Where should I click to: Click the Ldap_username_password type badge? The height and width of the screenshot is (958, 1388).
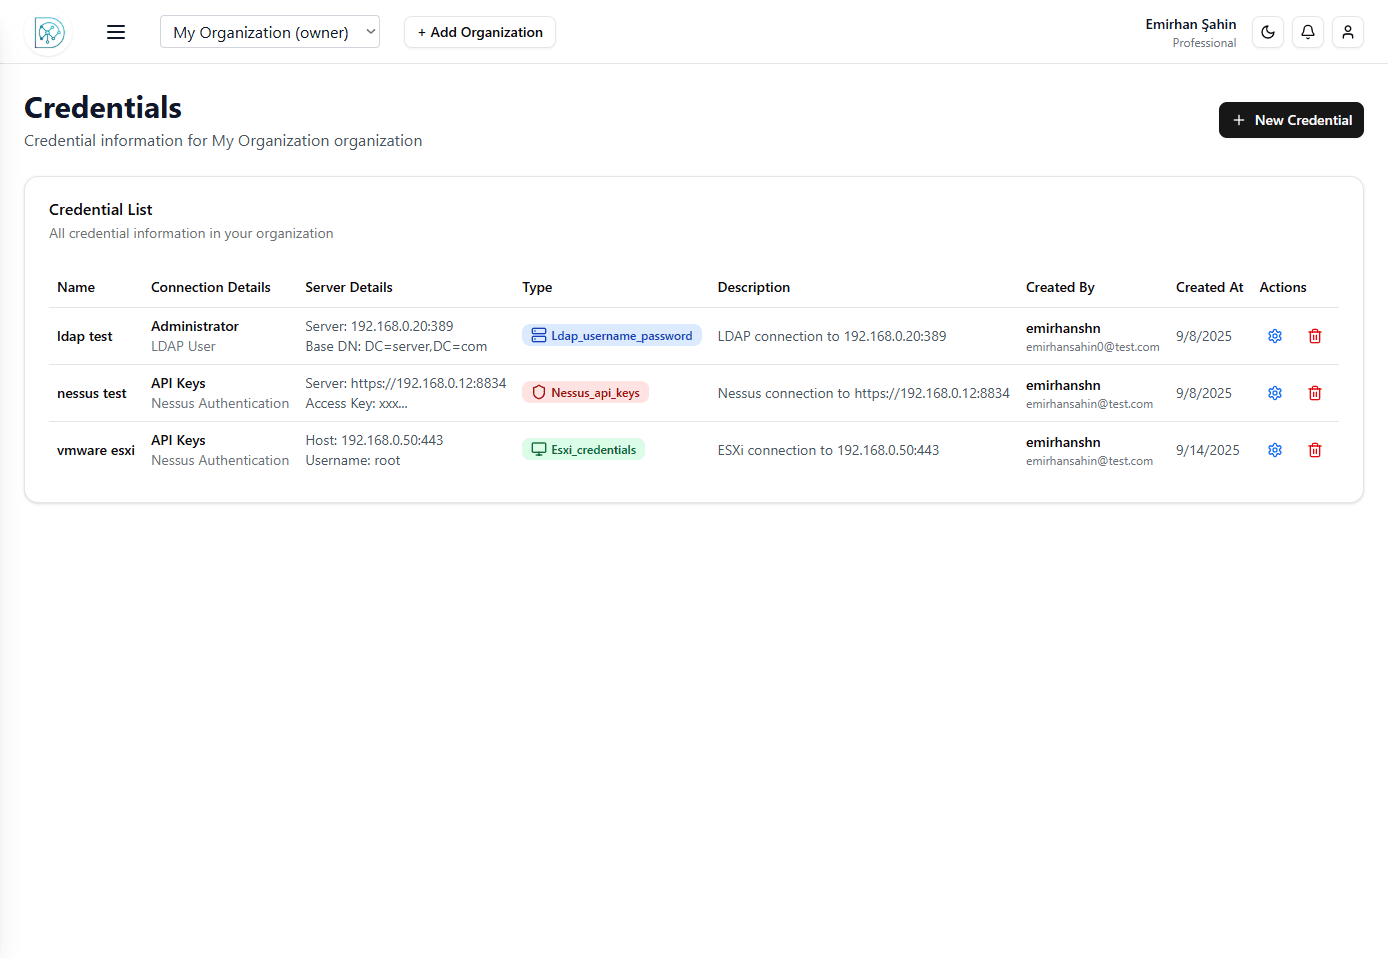(x=612, y=336)
